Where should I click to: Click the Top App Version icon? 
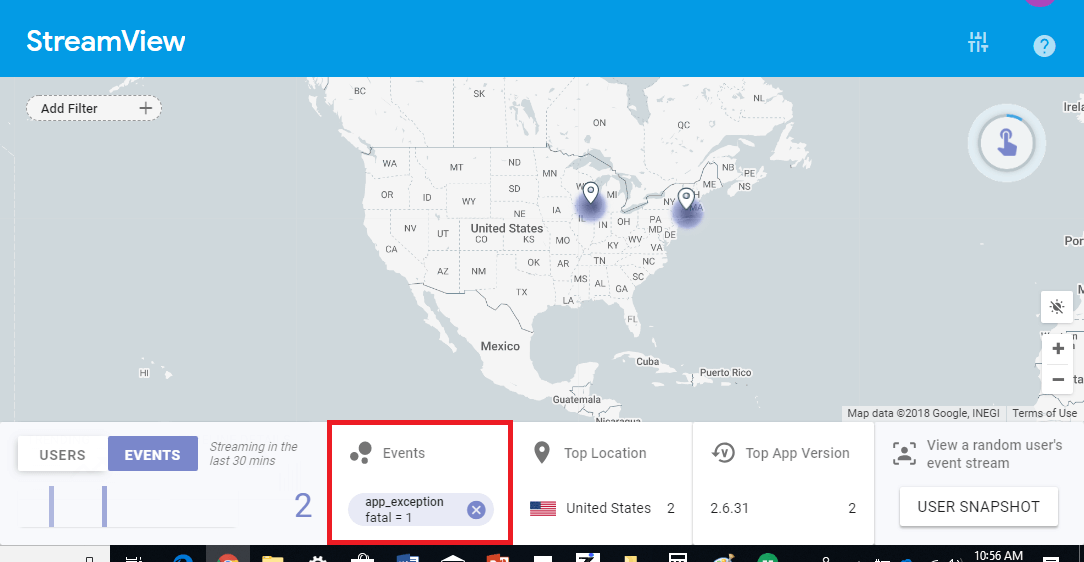click(x=723, y=453)
